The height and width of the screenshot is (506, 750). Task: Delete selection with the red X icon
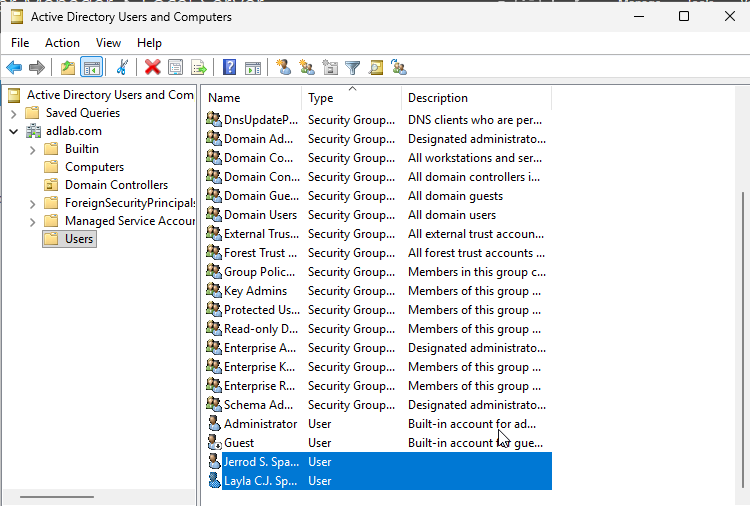tap(153, 67)
